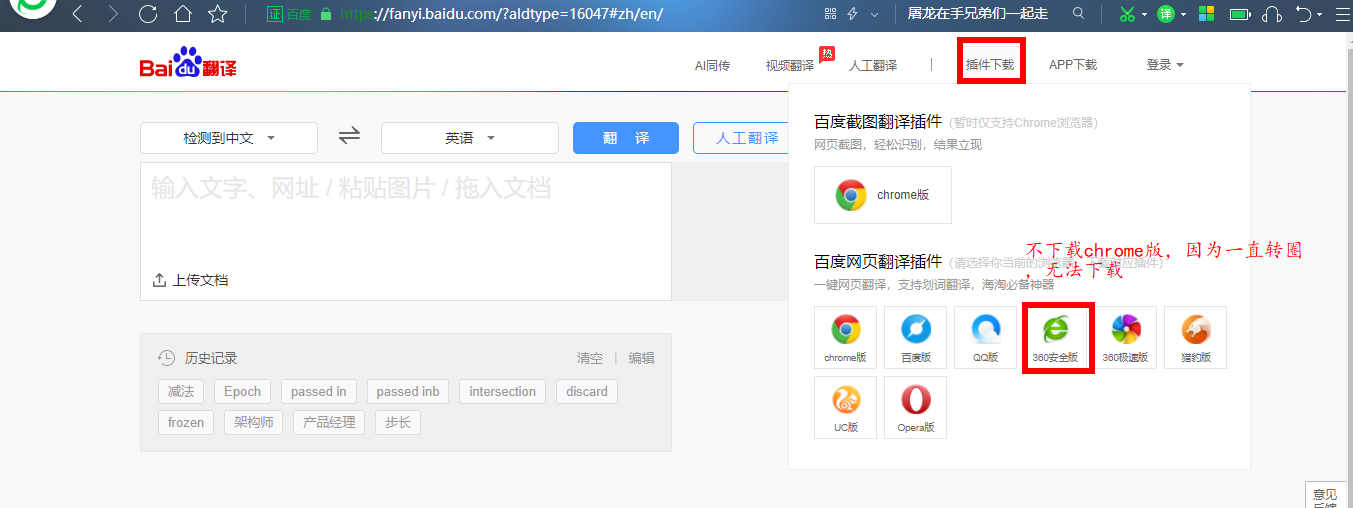Image resolution: width=1353 pixels, height=508 pixels.
Task: Reload the page with the refresh icon
Action: (x=148, y=14)
